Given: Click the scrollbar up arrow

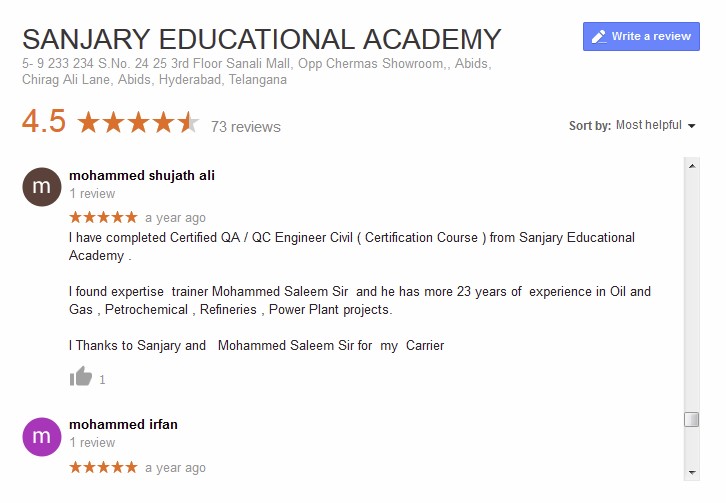Looking at the screenshot, I should 691,166.
